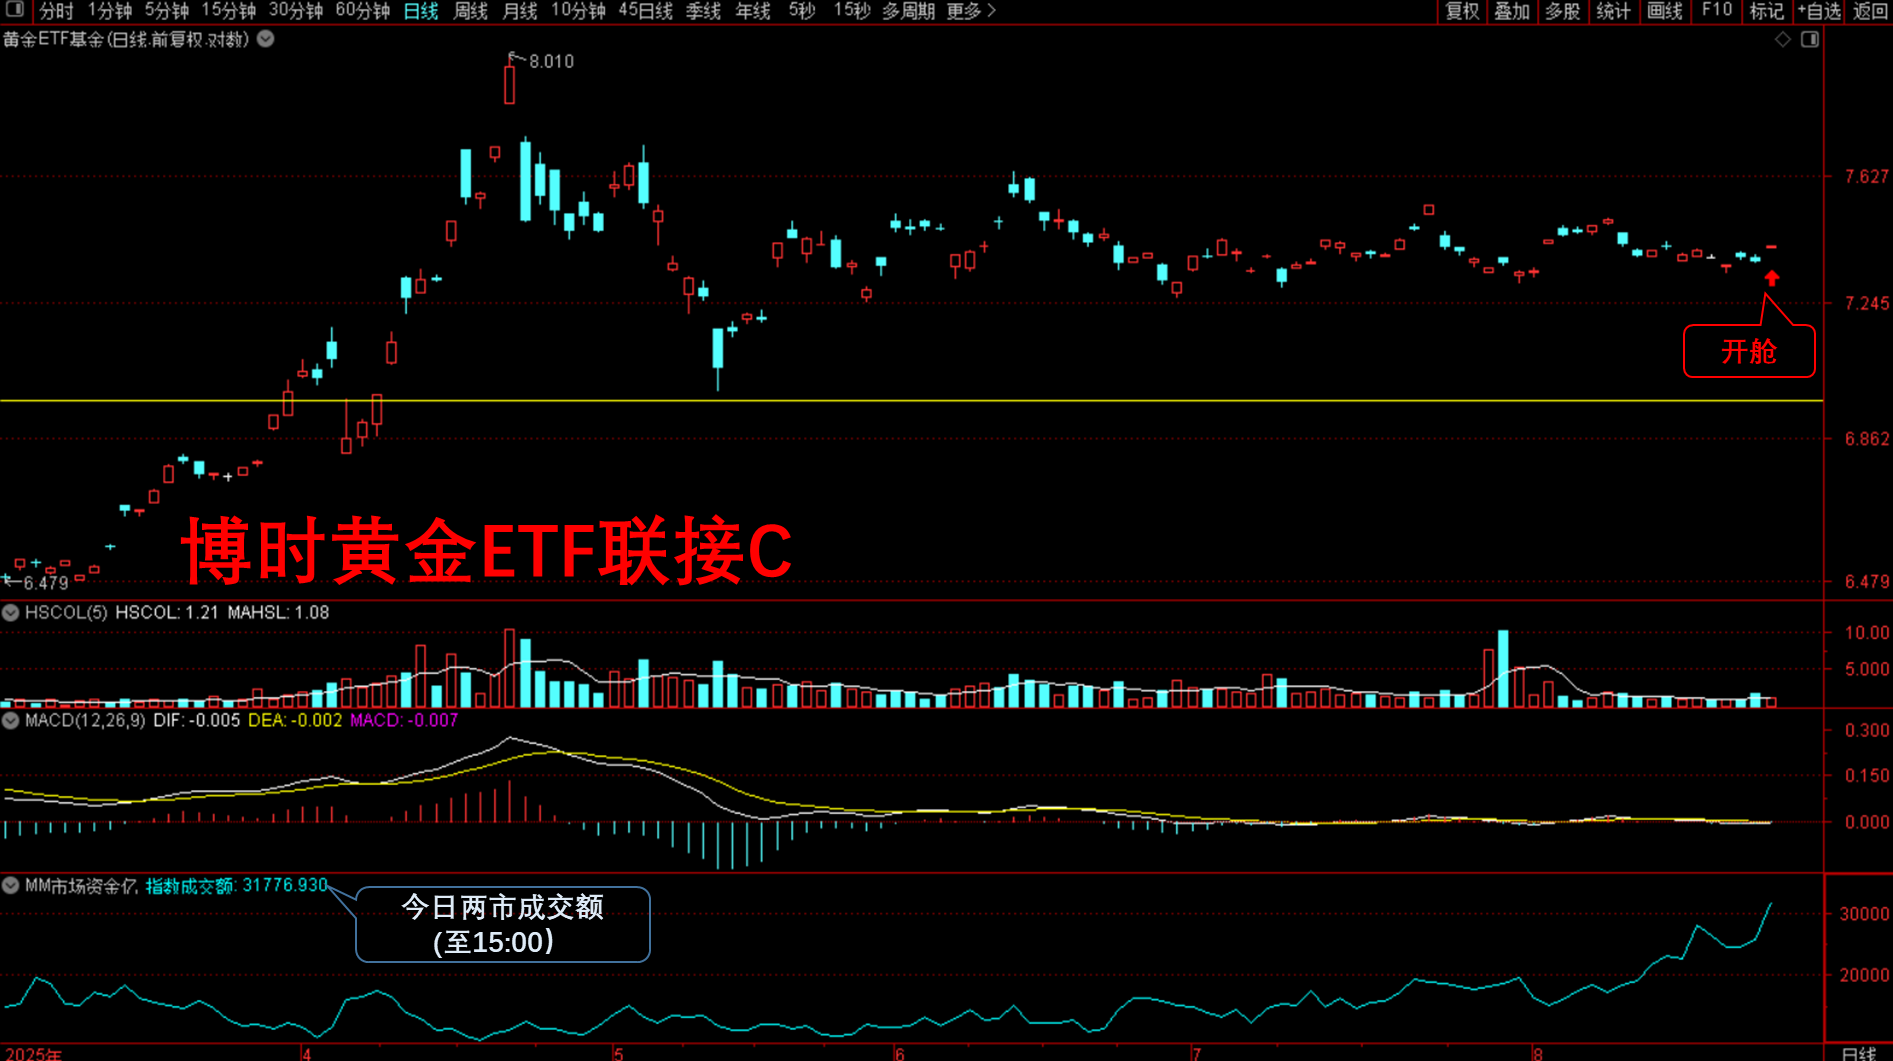The image size is (1893, 1061).
Task: Select the 45日线 period tab
Action: click(645, 11)
